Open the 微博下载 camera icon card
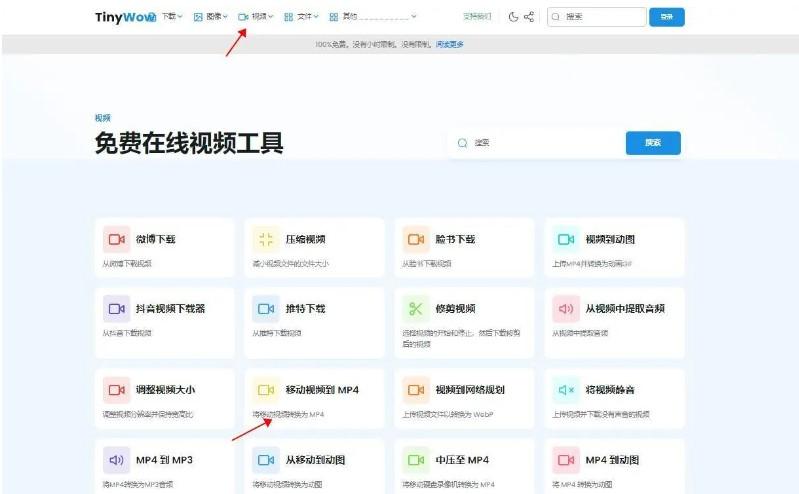 [x=117, y=240]
